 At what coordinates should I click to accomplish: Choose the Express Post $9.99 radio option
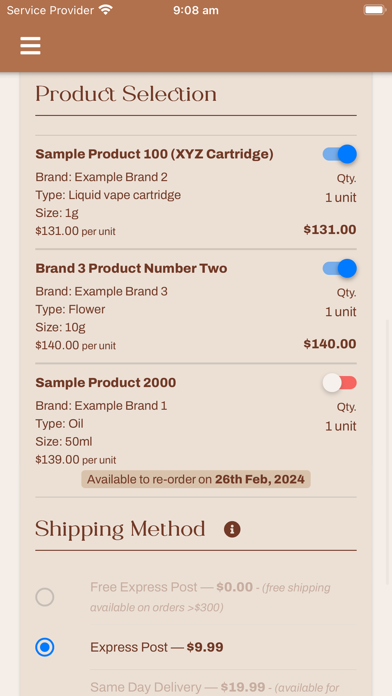(x=45, y=647)
